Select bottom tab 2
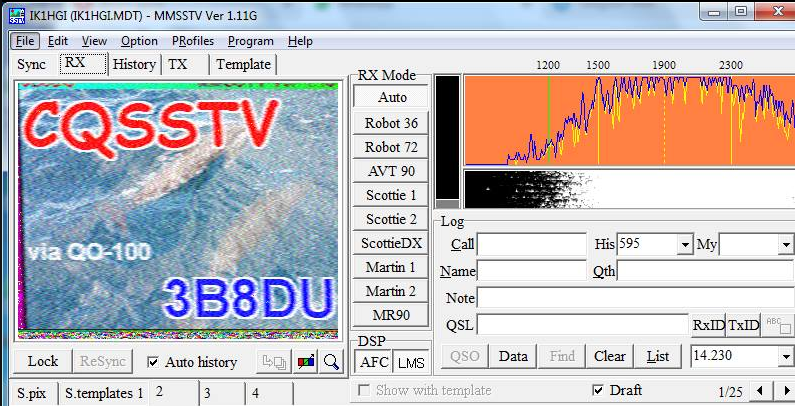Image resolution: width=796 pixels, height=406 pixels. pyautogui.click(x=173, y=393)
